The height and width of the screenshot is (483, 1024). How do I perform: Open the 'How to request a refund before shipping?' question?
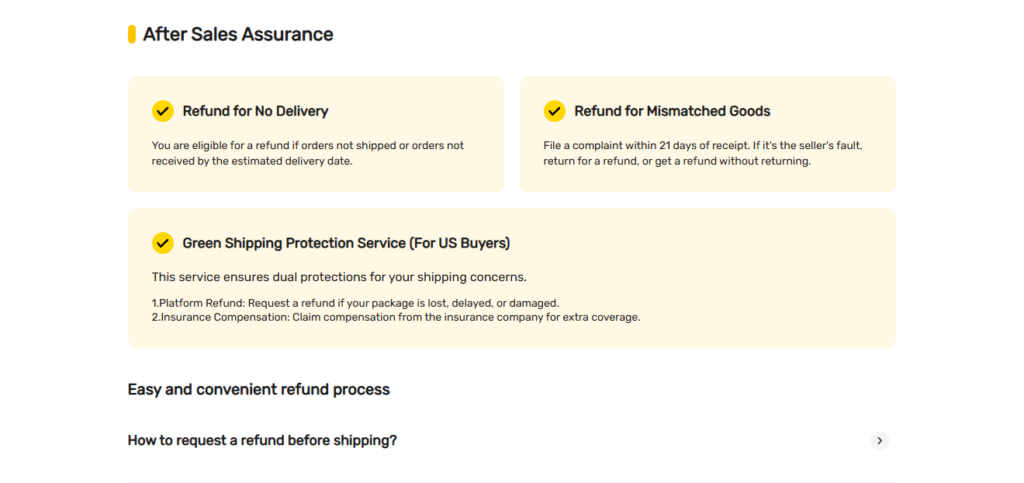coord(262,441)
